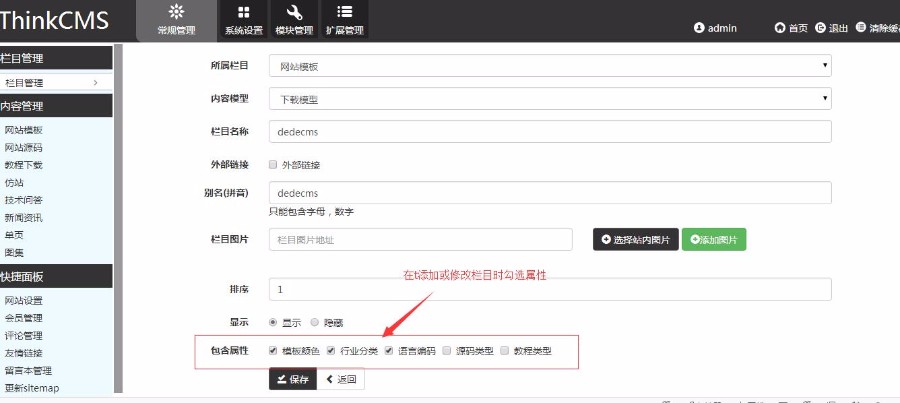The height and width of the screenshot is (403, 900).
Task: Open 友情链接 in the sidebar
Action: click(24, 353)
